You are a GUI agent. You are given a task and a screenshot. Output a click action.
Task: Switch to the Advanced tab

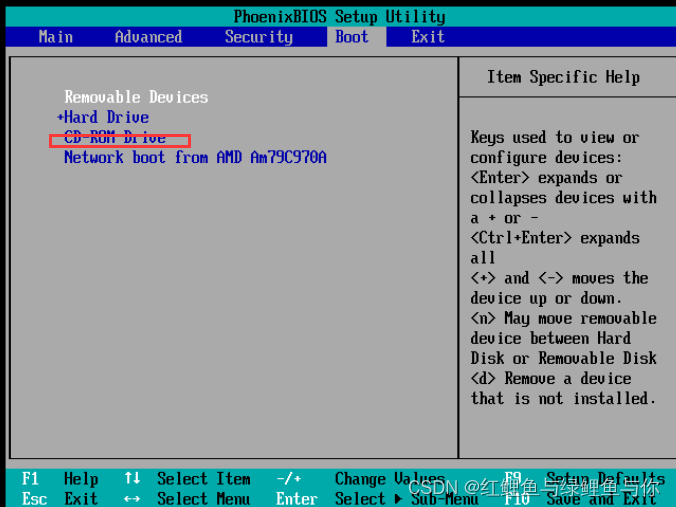coord(148,37)
